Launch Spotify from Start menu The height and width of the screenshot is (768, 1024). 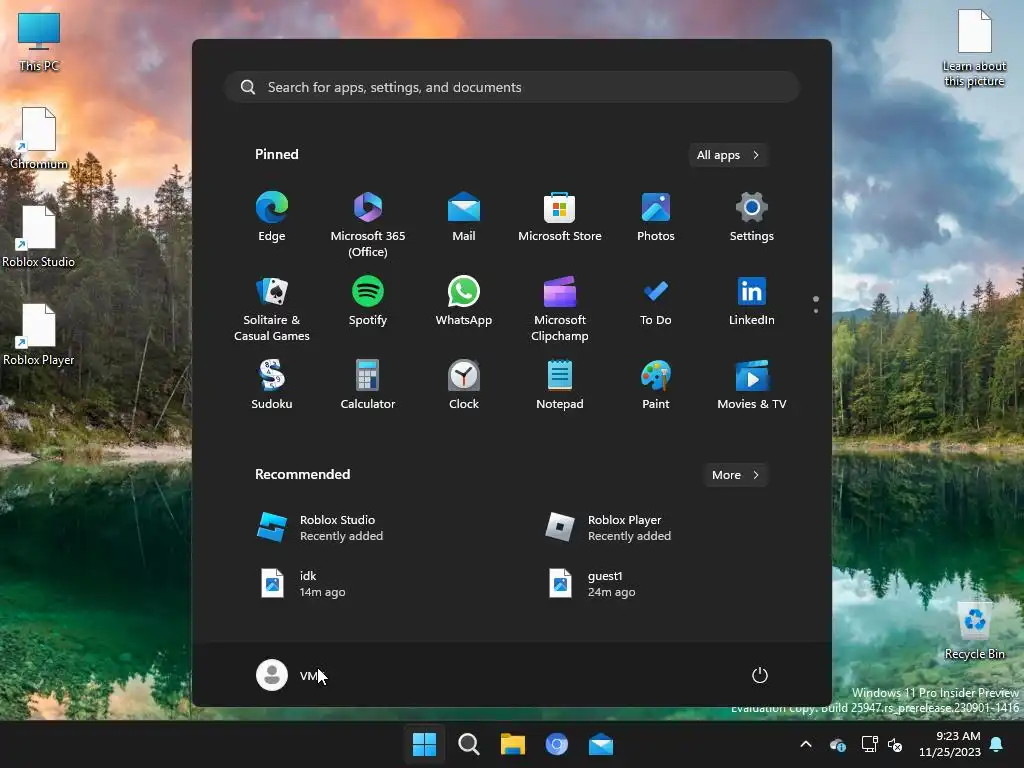pos(368,301)
